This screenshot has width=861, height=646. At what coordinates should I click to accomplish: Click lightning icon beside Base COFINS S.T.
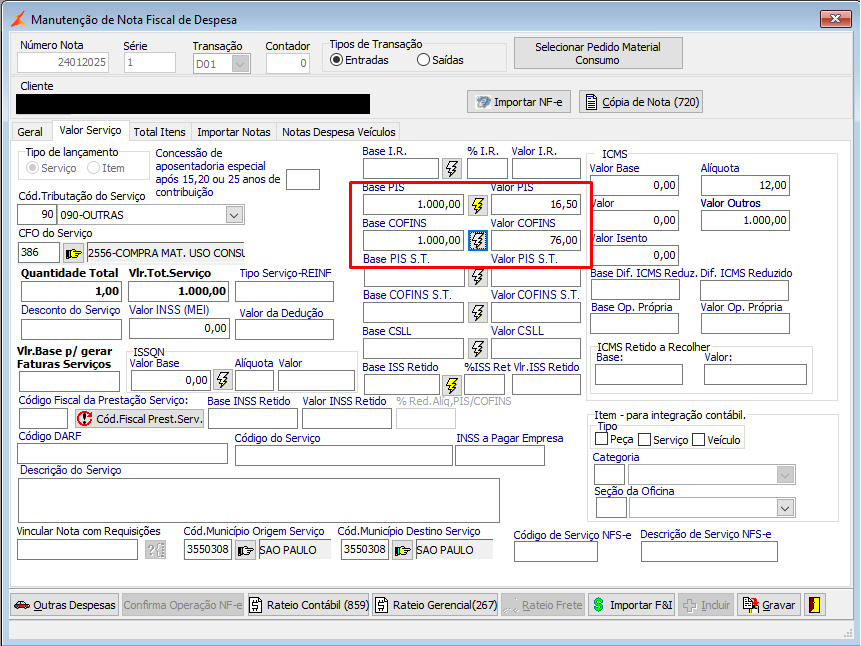point(478,313)
